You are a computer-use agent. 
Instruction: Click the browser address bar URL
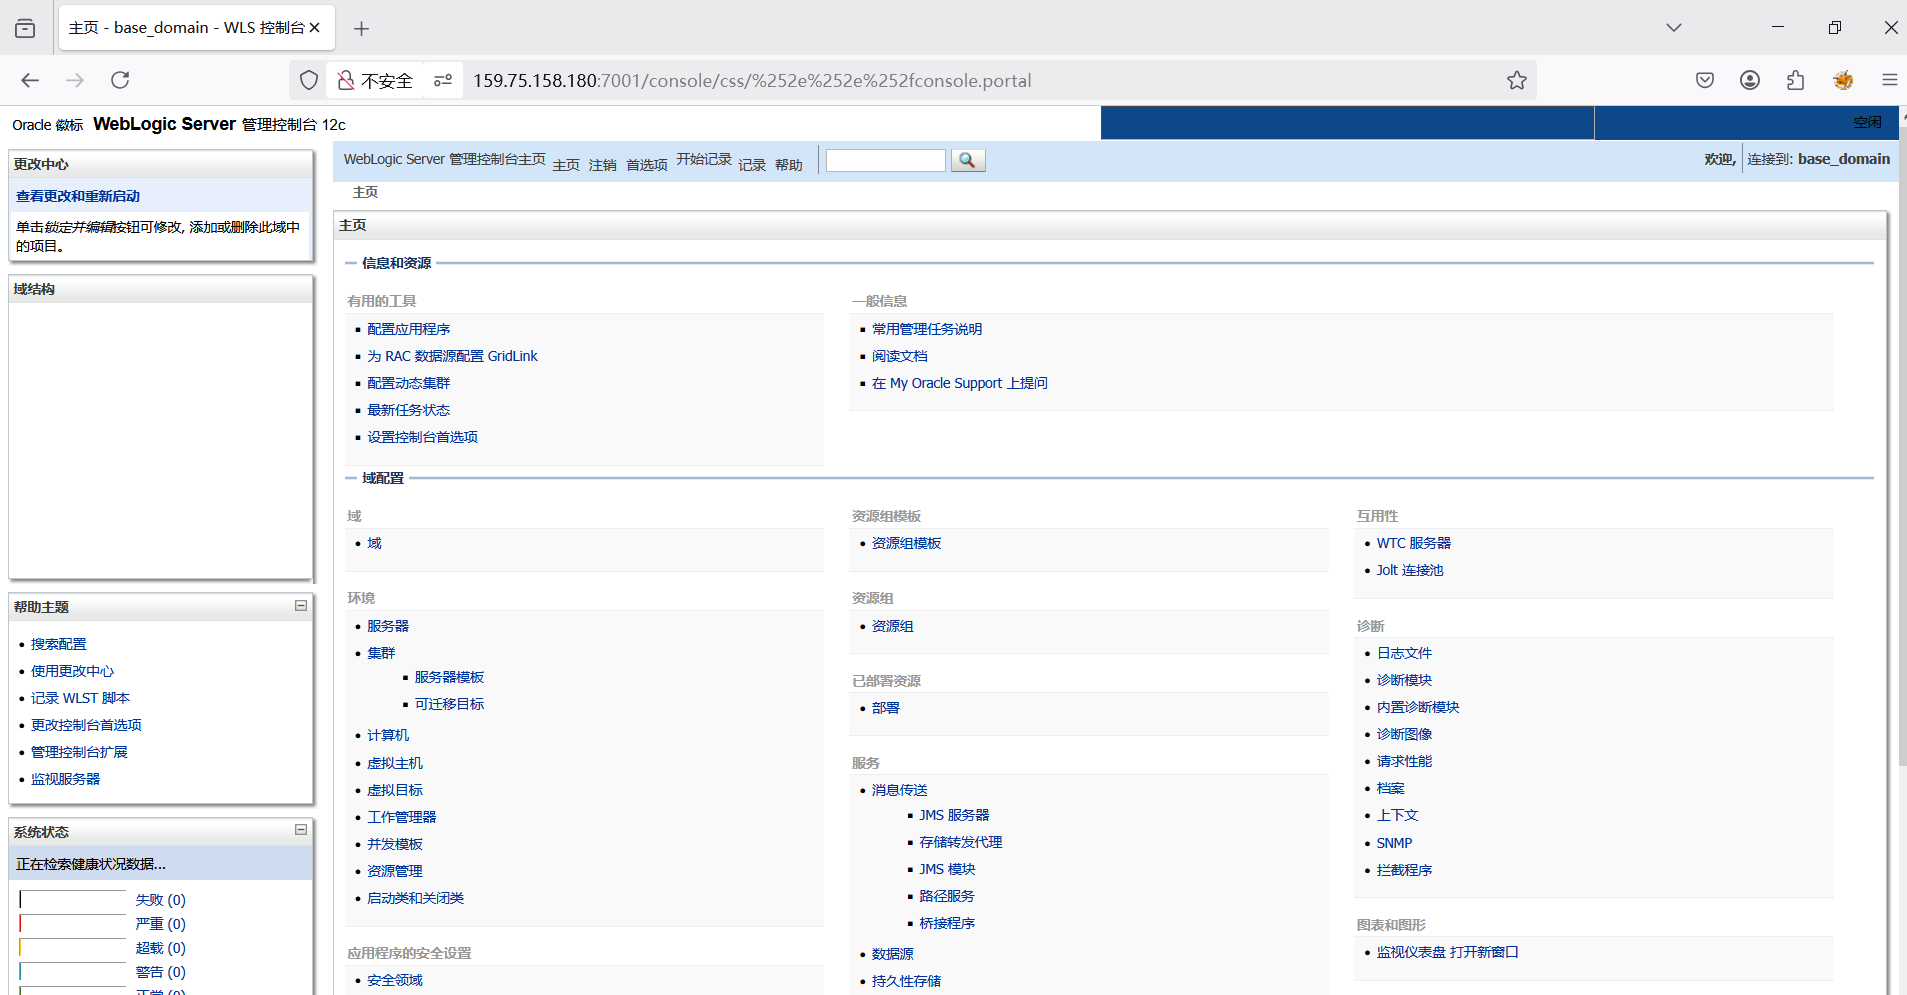(752, 80)
